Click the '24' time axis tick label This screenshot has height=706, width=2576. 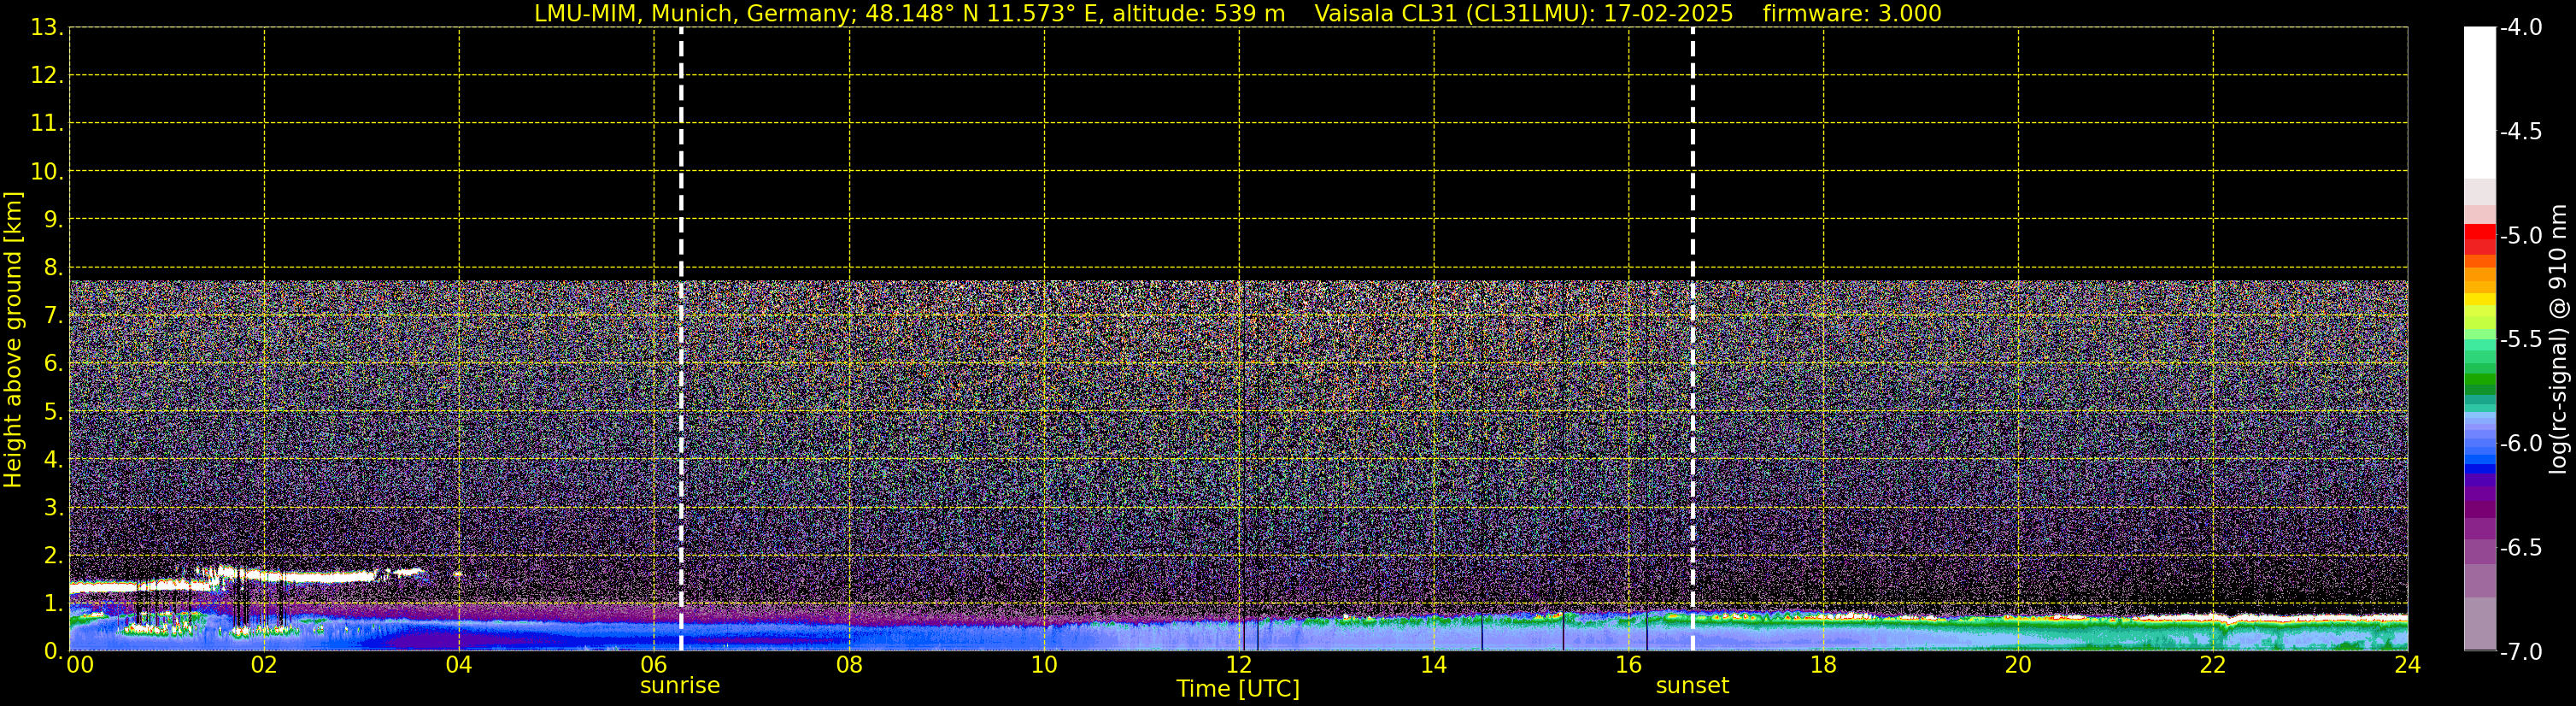pos(2408,665)
